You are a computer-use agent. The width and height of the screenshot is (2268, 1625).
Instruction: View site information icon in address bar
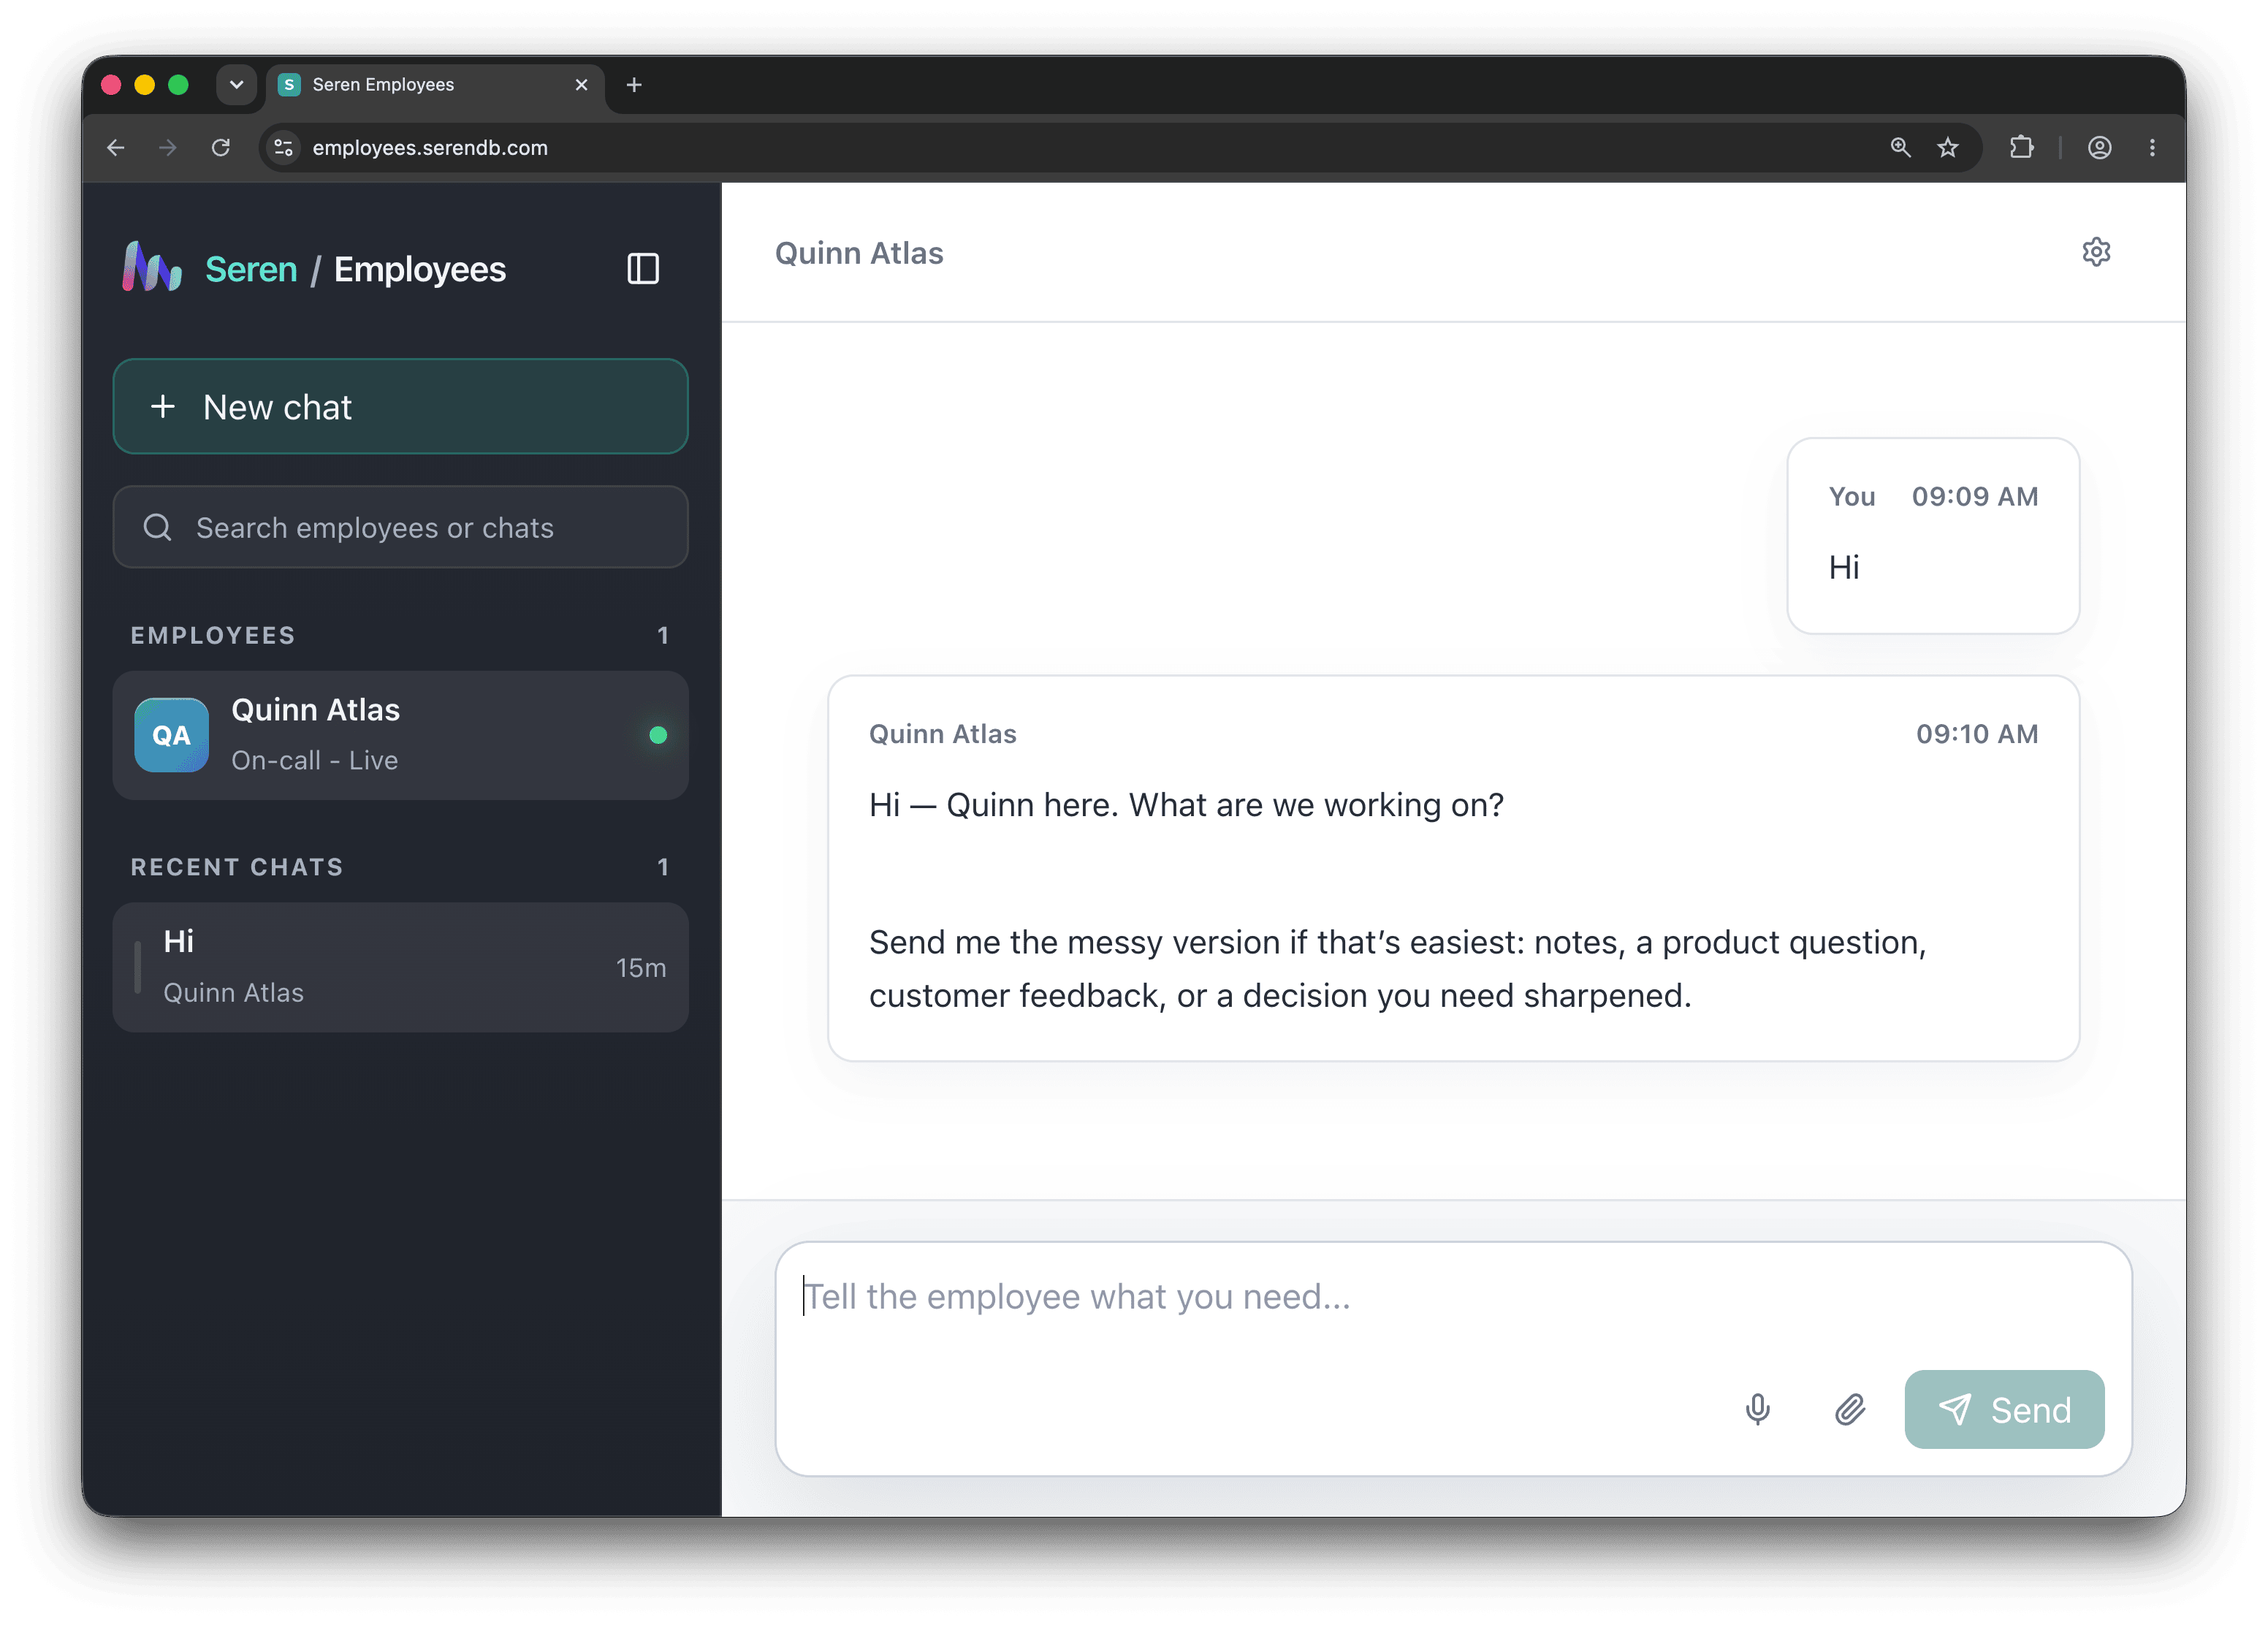click(284, 148)
